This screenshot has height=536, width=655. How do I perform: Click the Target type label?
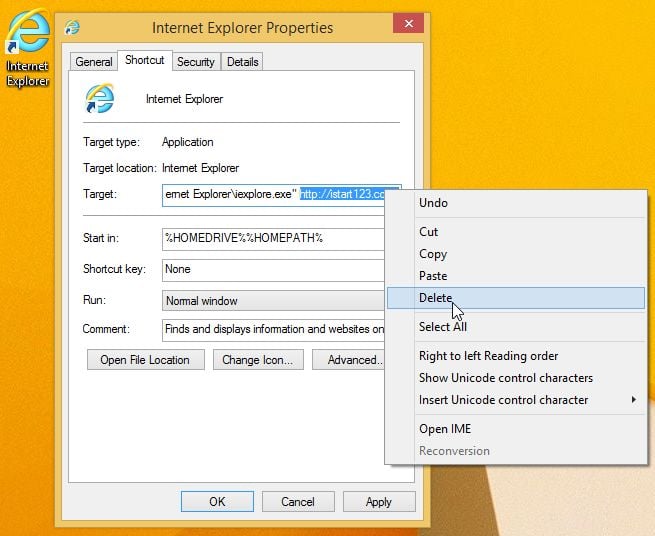111,142
